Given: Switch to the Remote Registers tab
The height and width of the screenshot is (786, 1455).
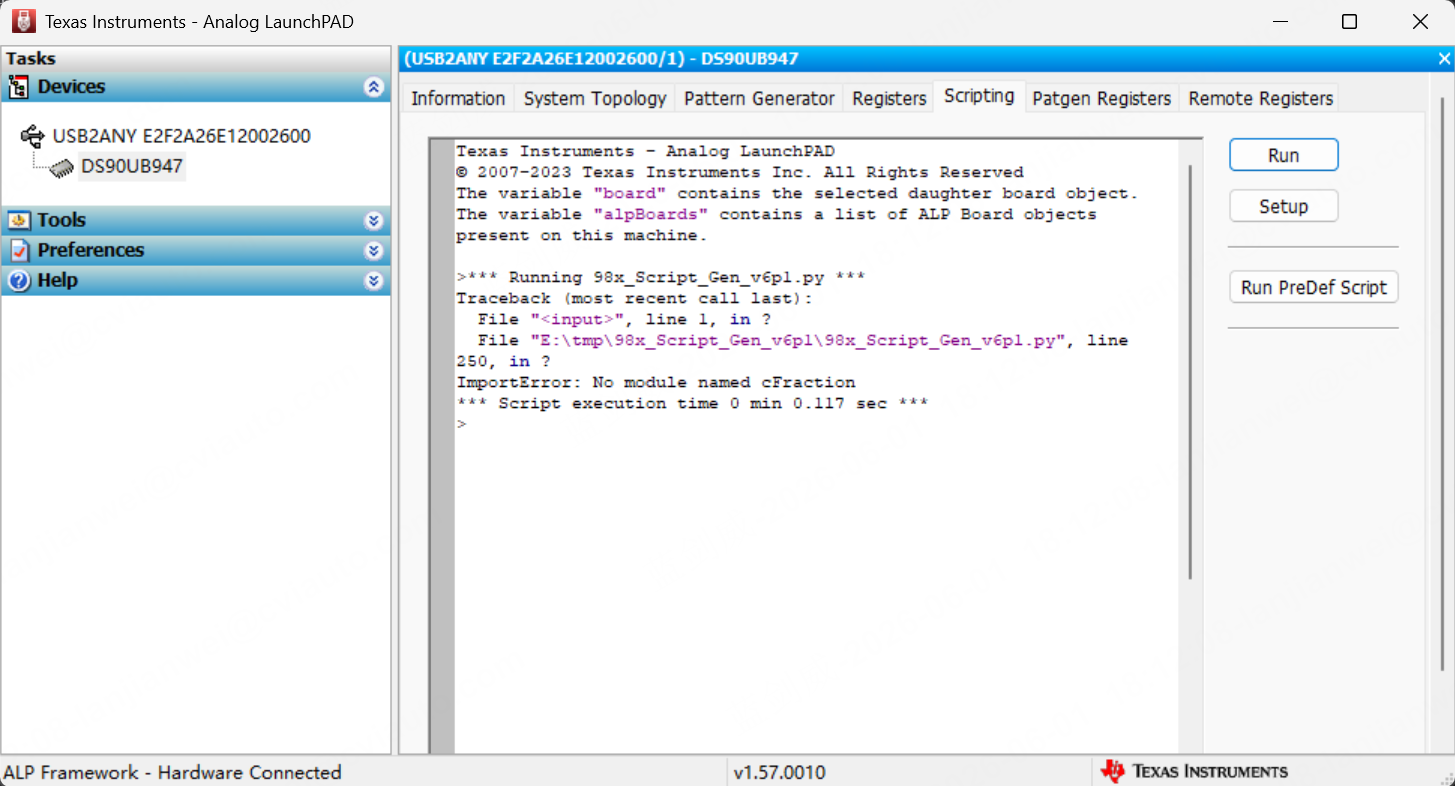Looking at the screenshot, I should coord(1260,98).
